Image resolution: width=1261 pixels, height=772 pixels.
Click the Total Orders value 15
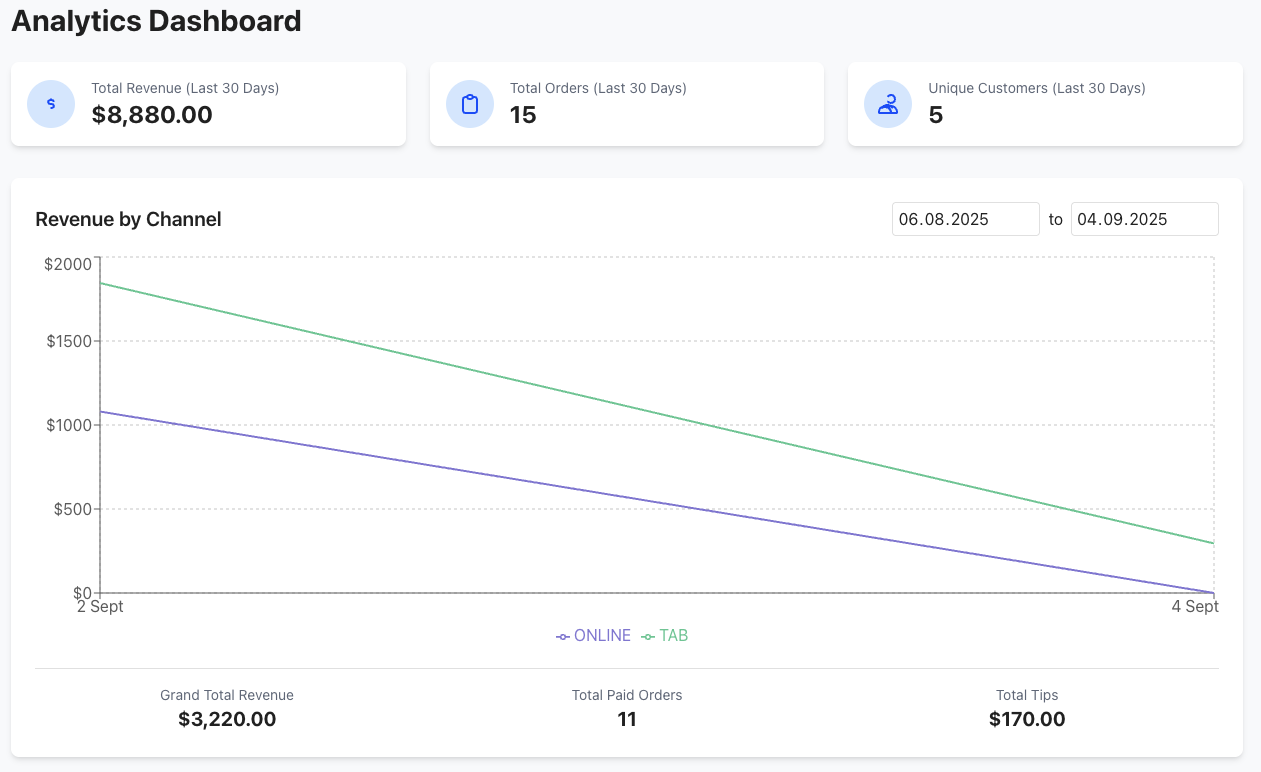(523, 115)
